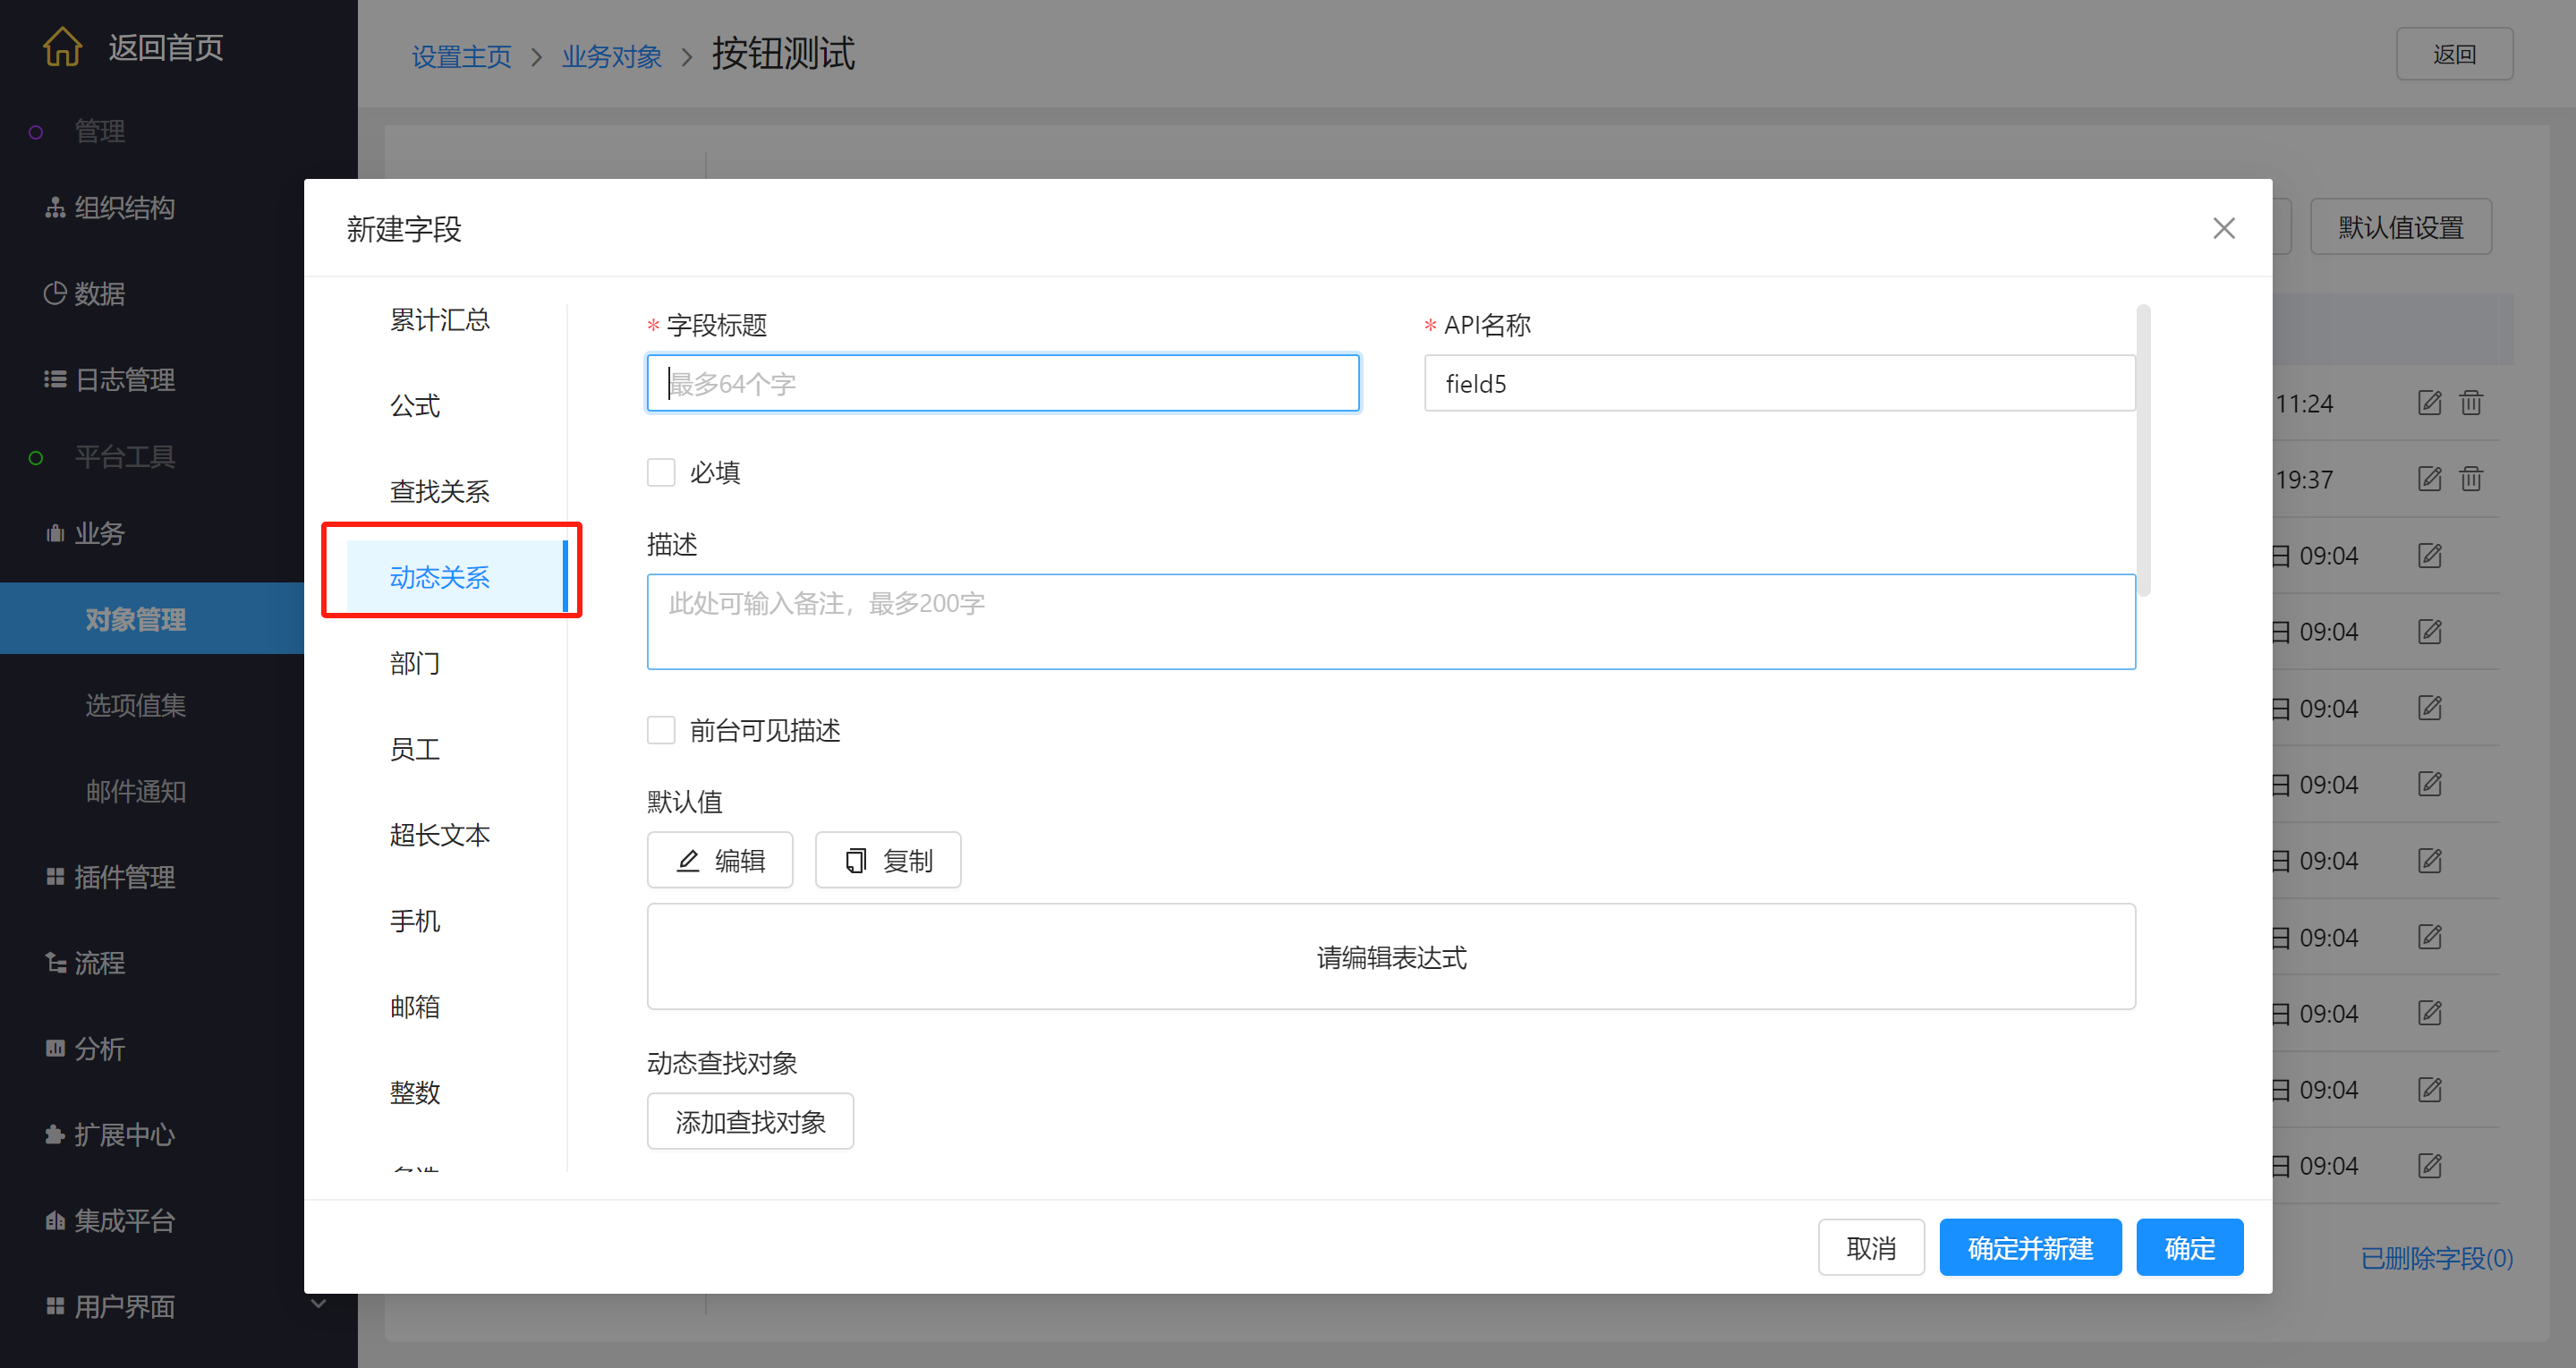The height and width of the screenshot is (1368, 2576).
Task: Click the 插件管理 grid icon
Action: coord(55,877)
